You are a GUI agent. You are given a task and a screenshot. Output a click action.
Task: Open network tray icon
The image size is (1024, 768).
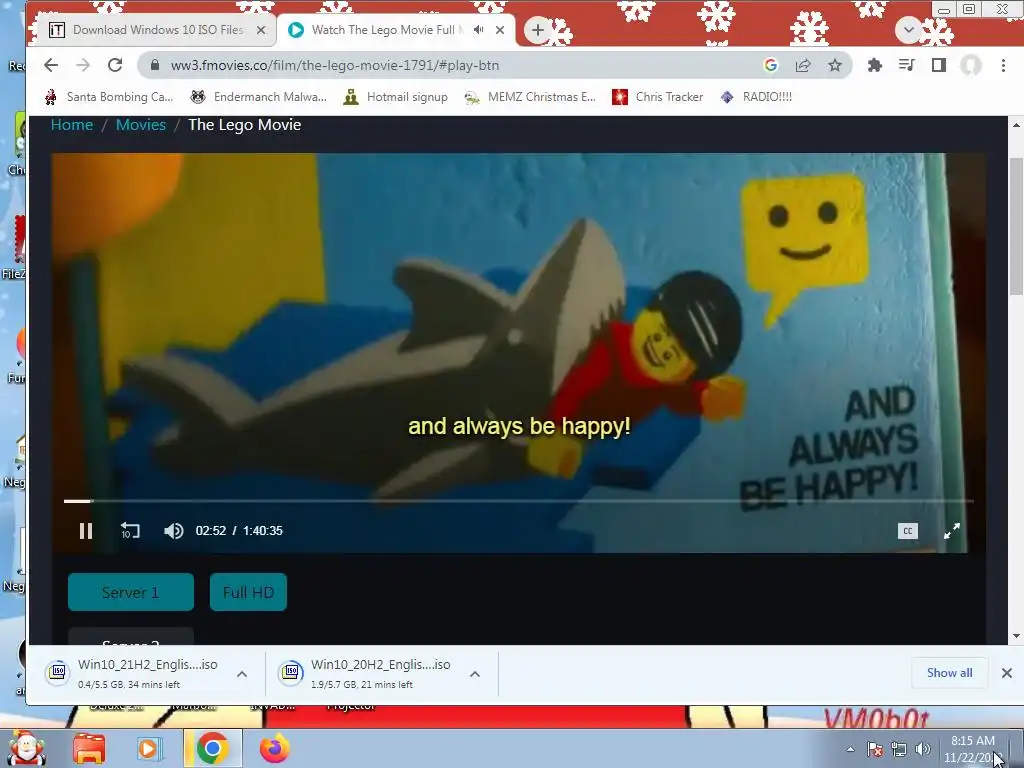pos(899,750)
